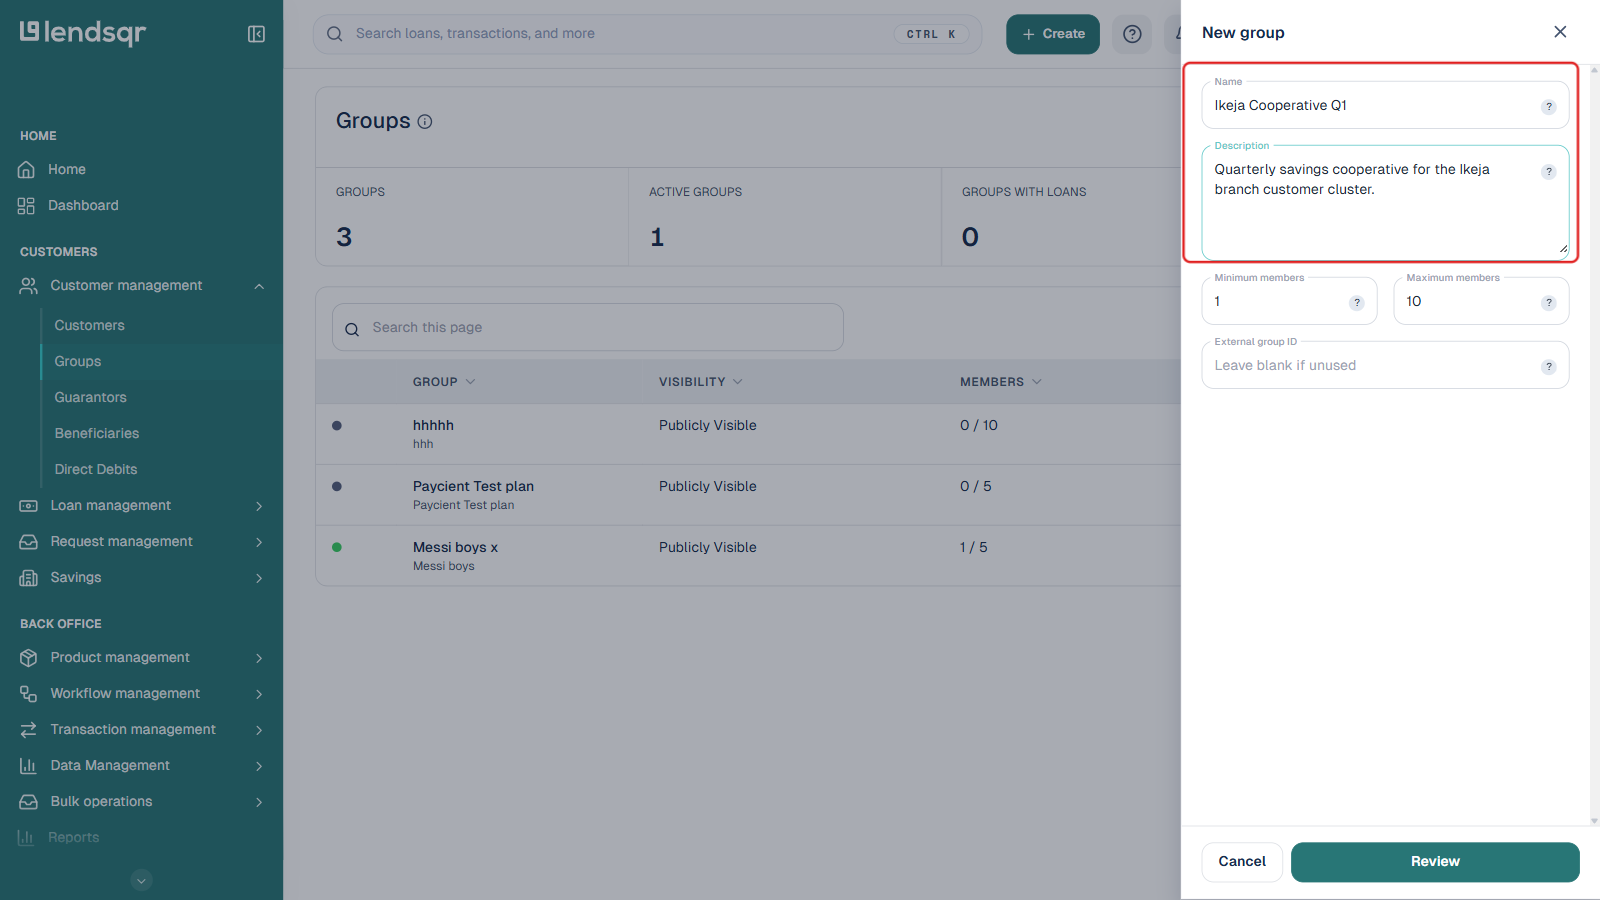This screenshot has height=900, width=1600.
Task: Click the Savings calculator icon
Action: (29, 577)
